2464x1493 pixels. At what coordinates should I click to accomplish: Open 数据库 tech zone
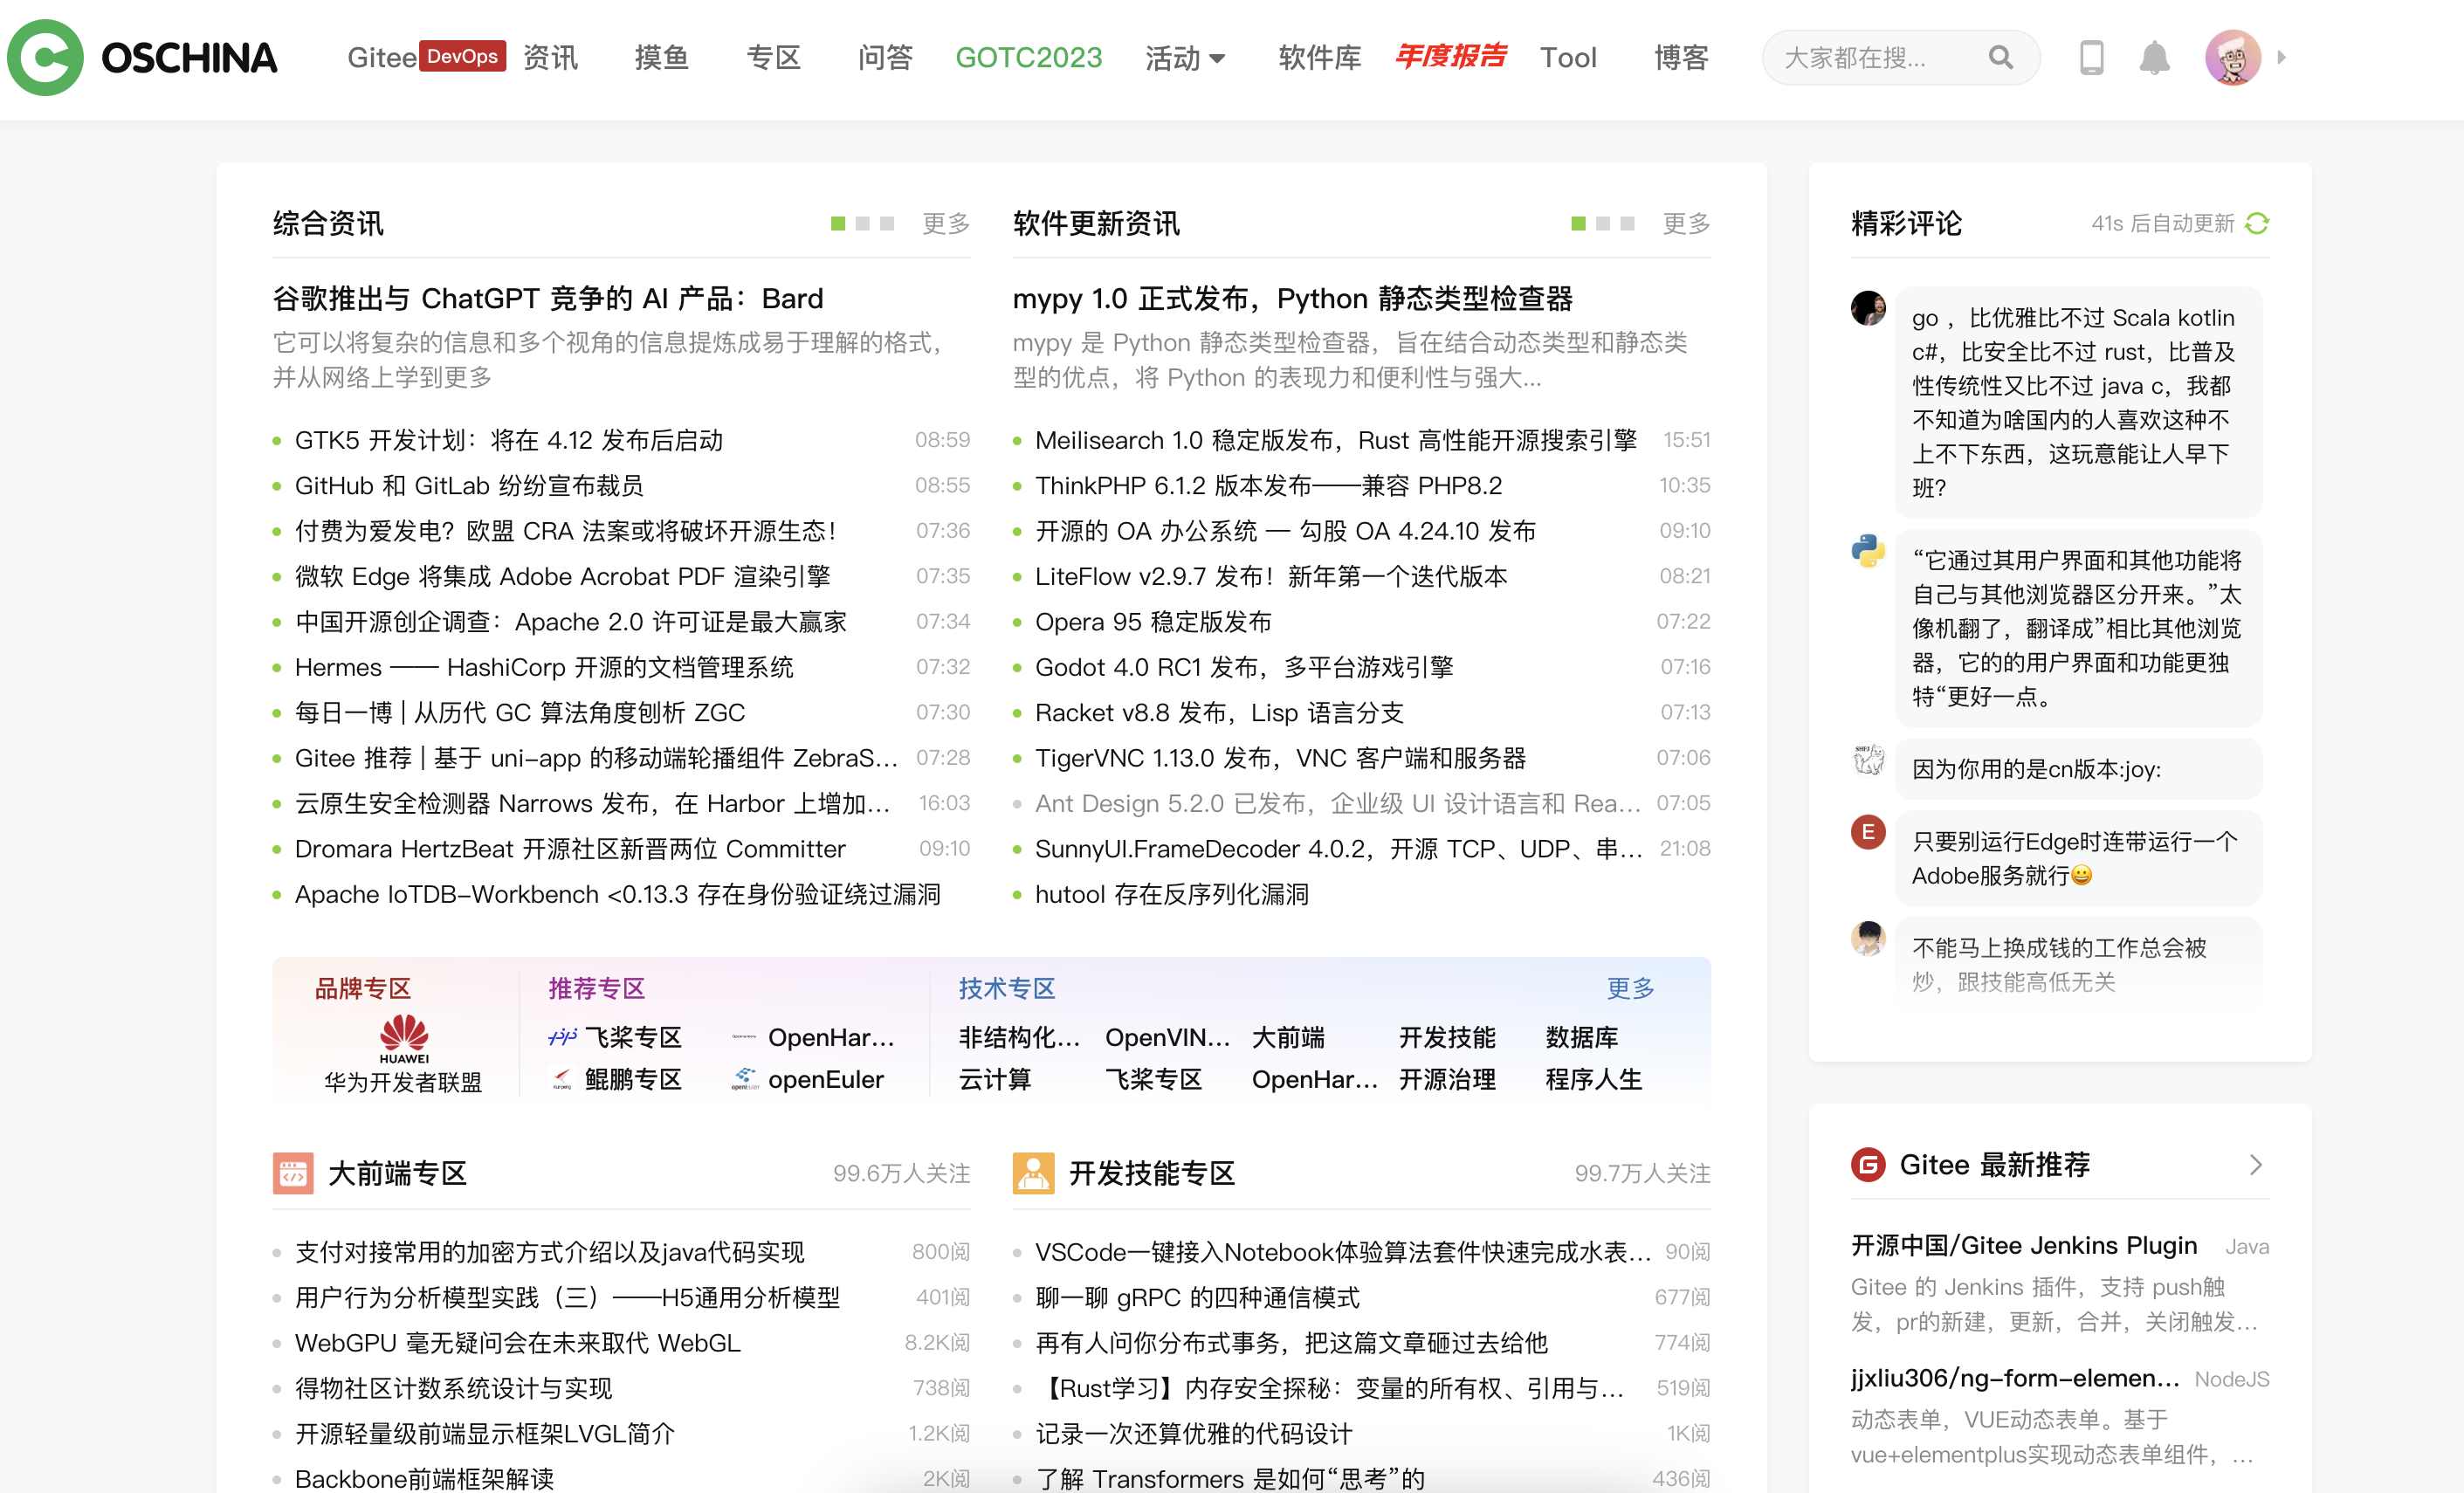point(1581,1037)
